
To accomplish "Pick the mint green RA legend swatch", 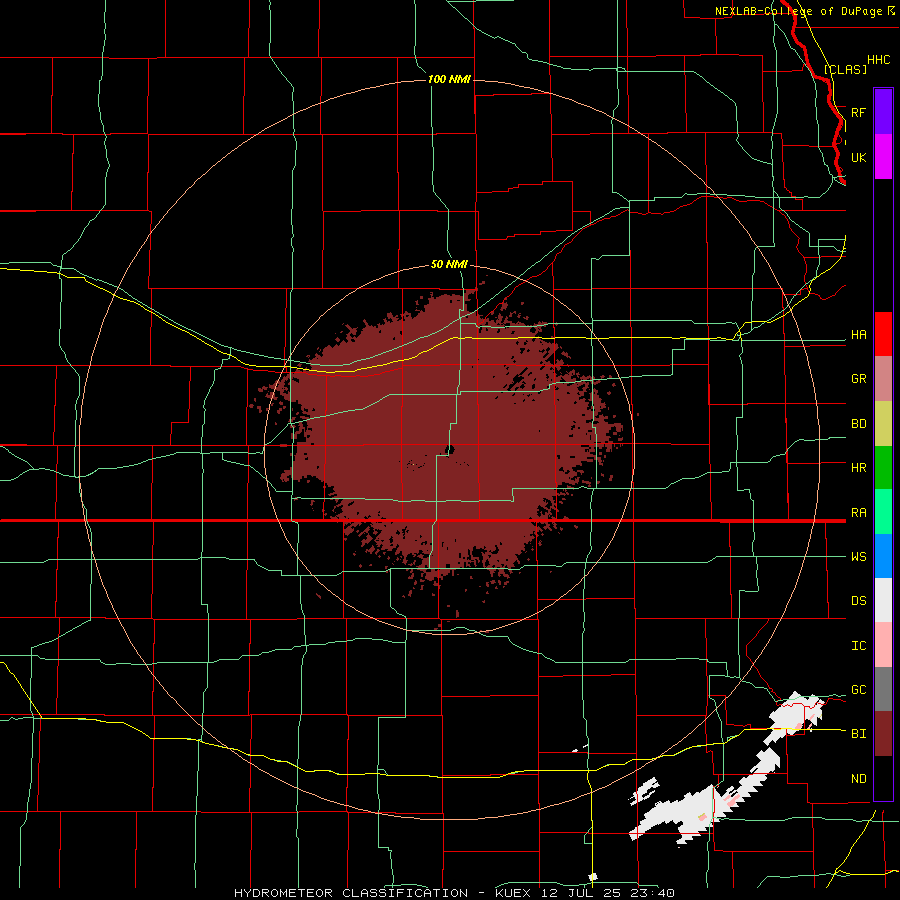I will tap(883, 512).
